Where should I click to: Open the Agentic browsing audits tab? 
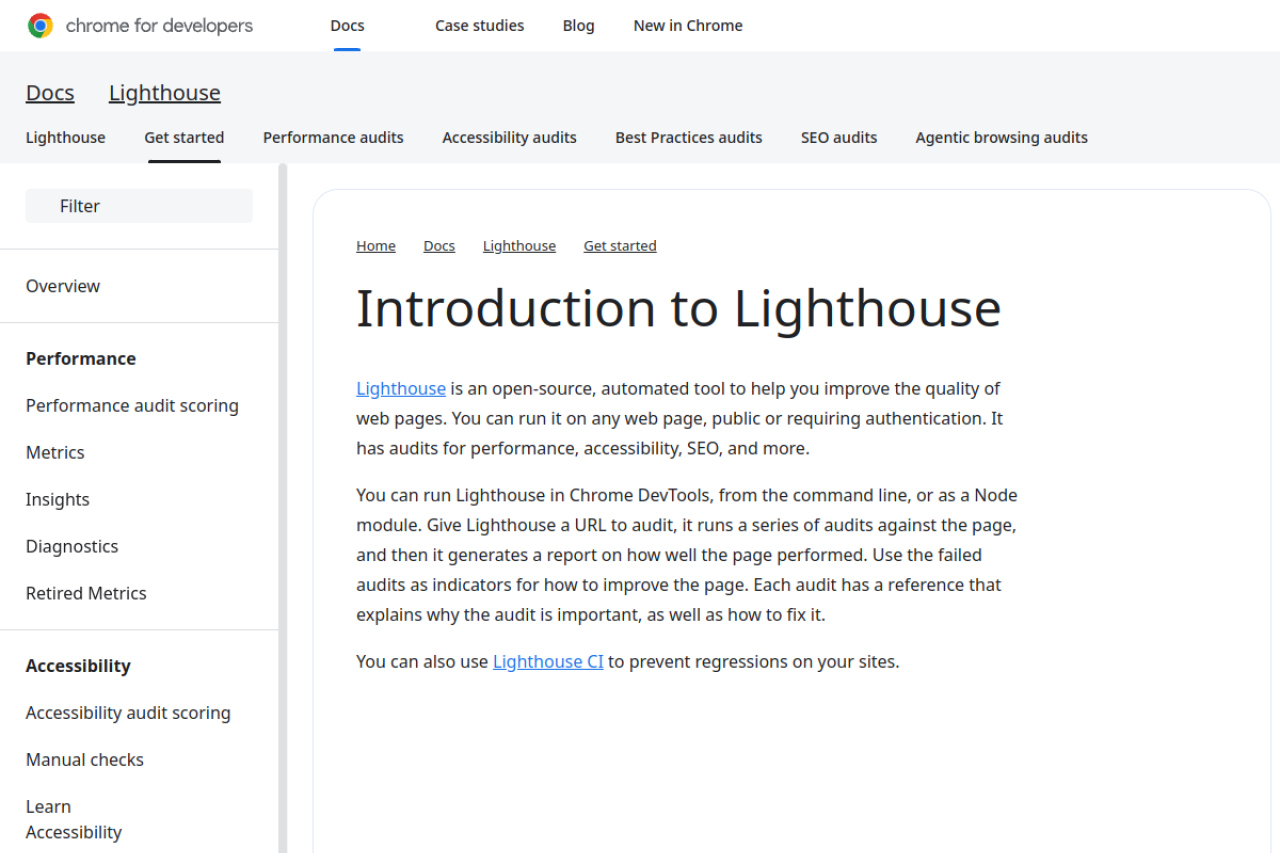click(1001, 138)
